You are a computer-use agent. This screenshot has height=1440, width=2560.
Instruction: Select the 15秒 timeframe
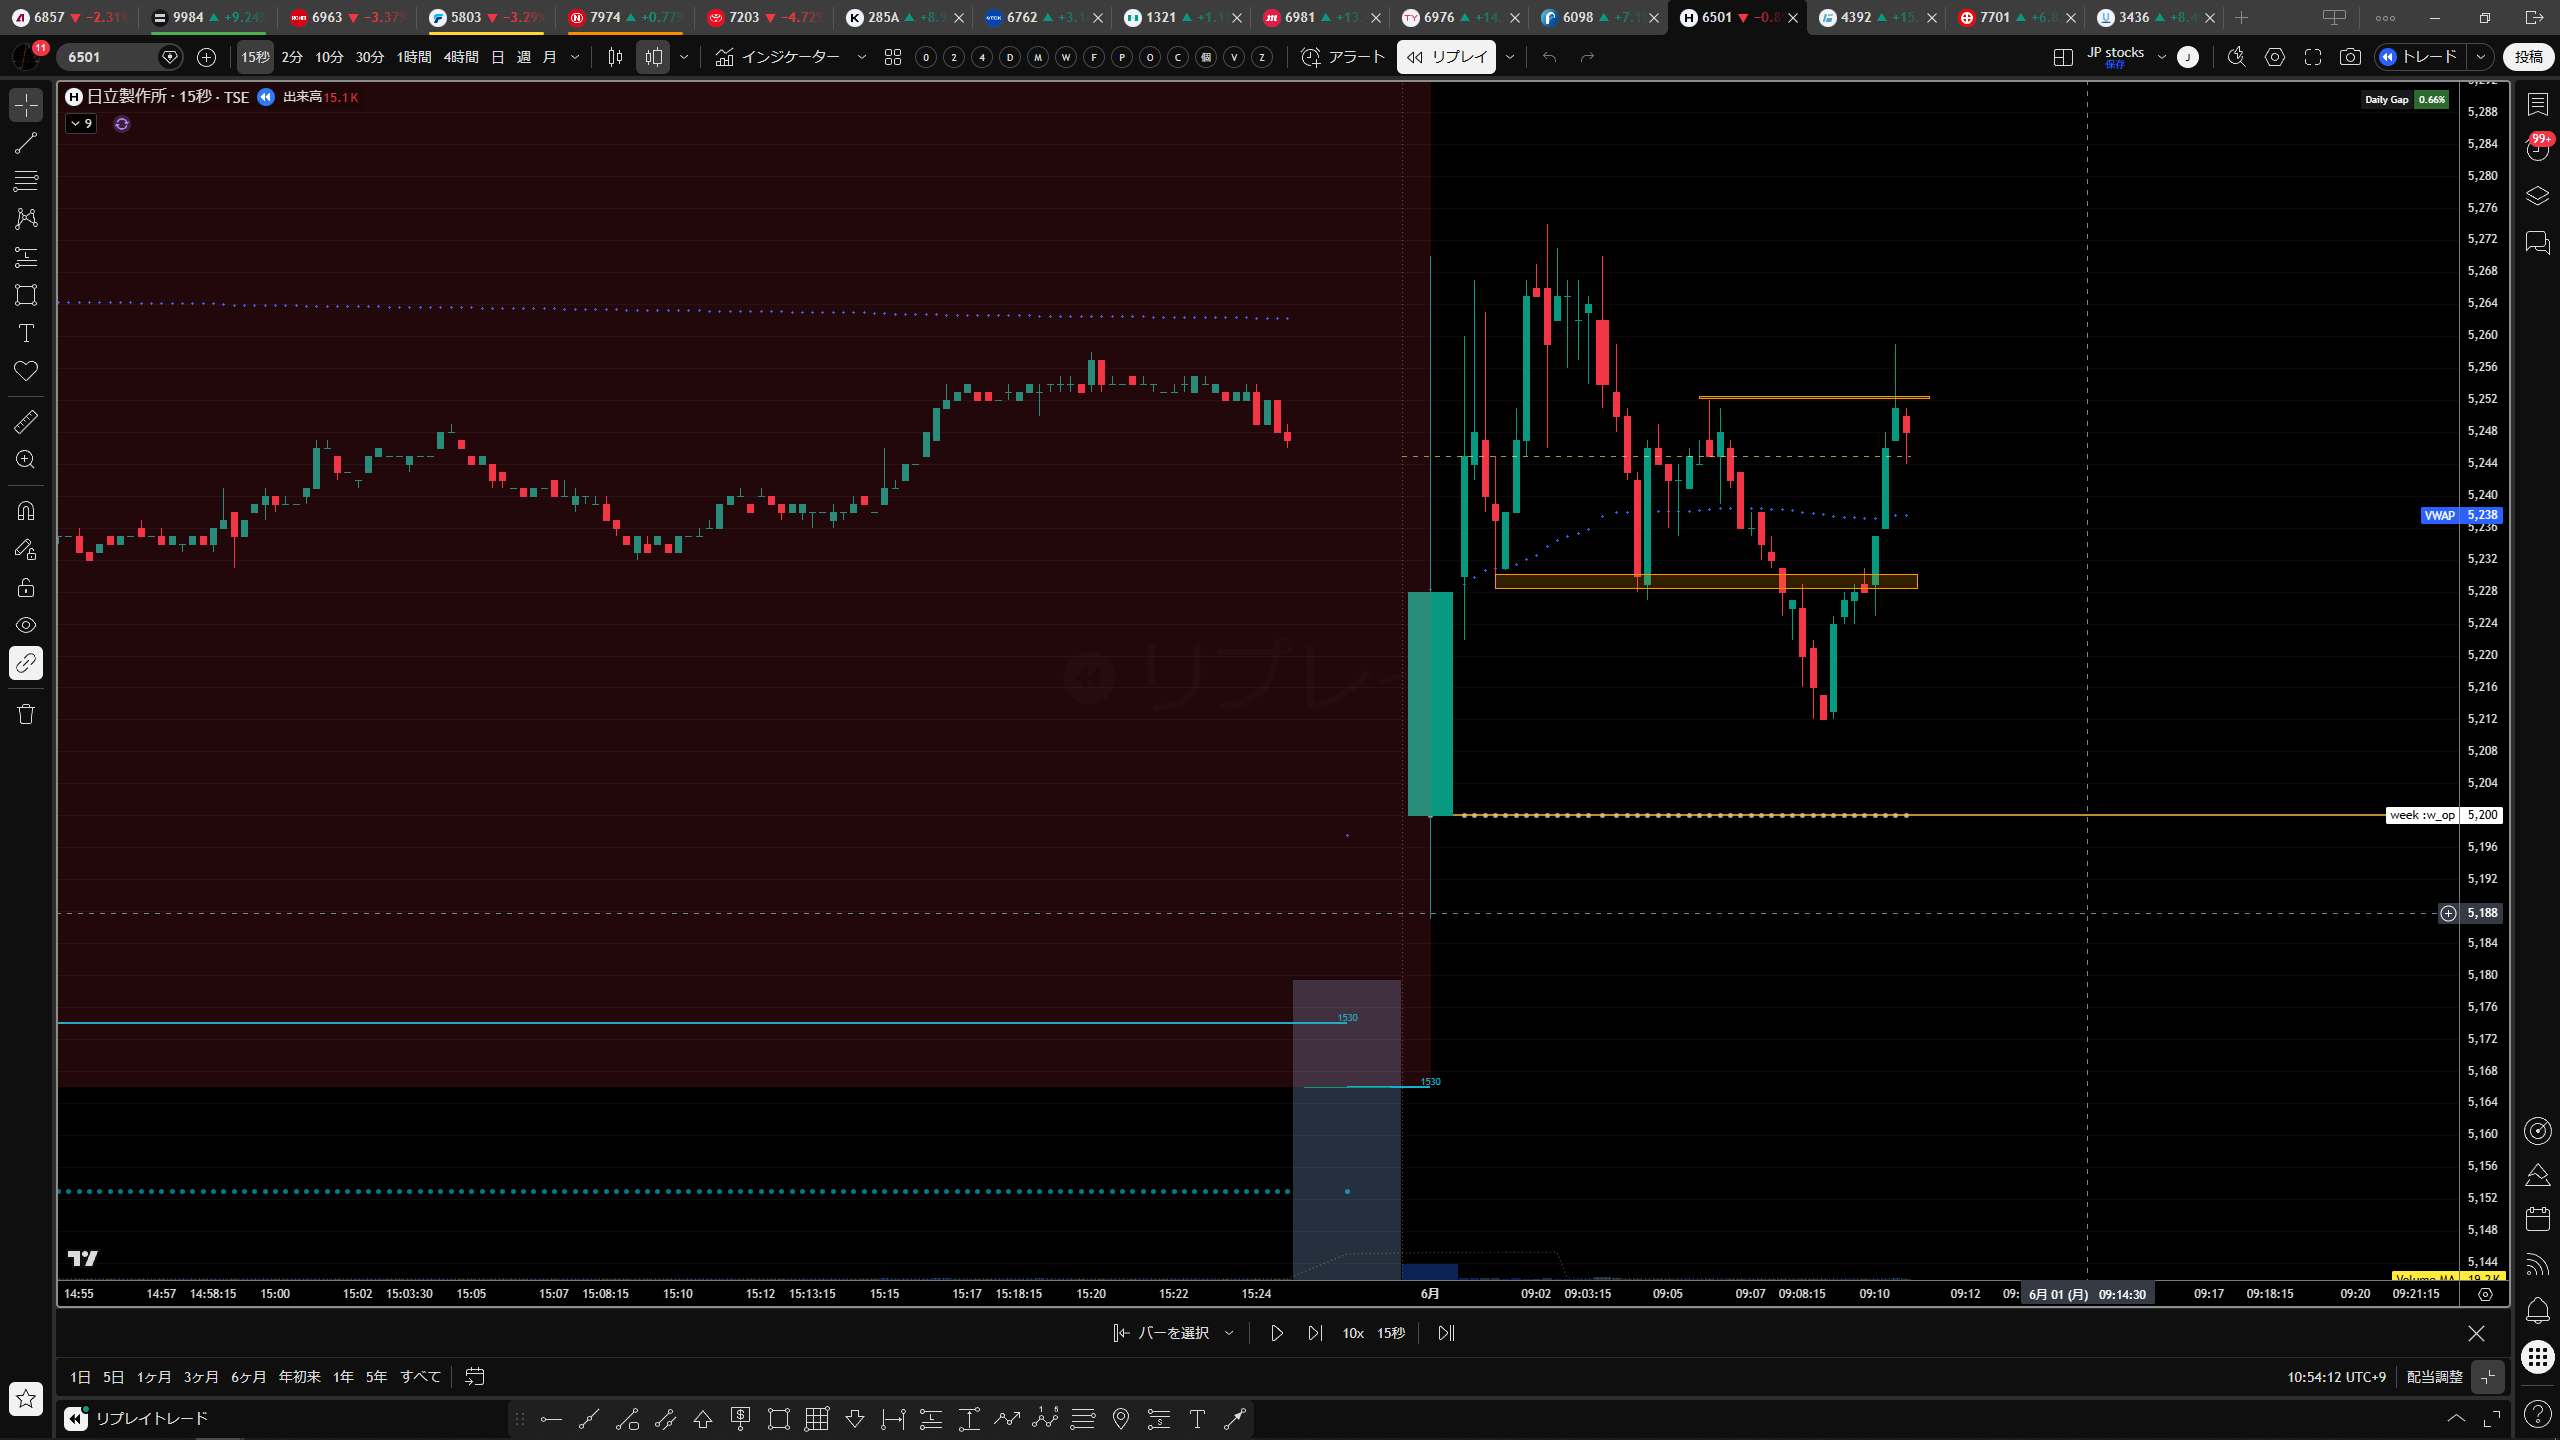[255, 57]
